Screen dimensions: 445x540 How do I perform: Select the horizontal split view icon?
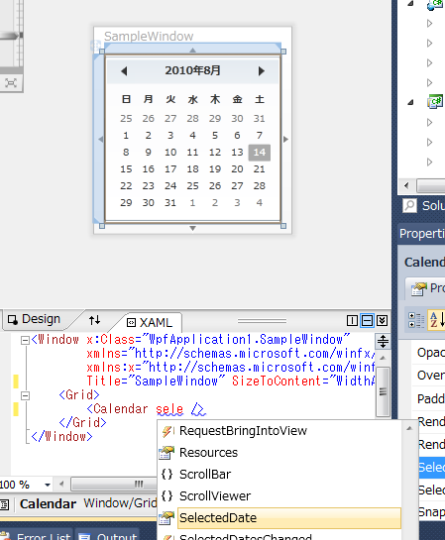367,321
